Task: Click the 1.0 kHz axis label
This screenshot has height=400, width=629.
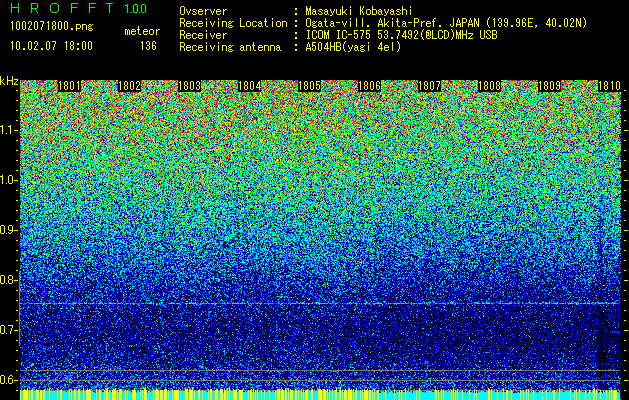Action: 9,180
